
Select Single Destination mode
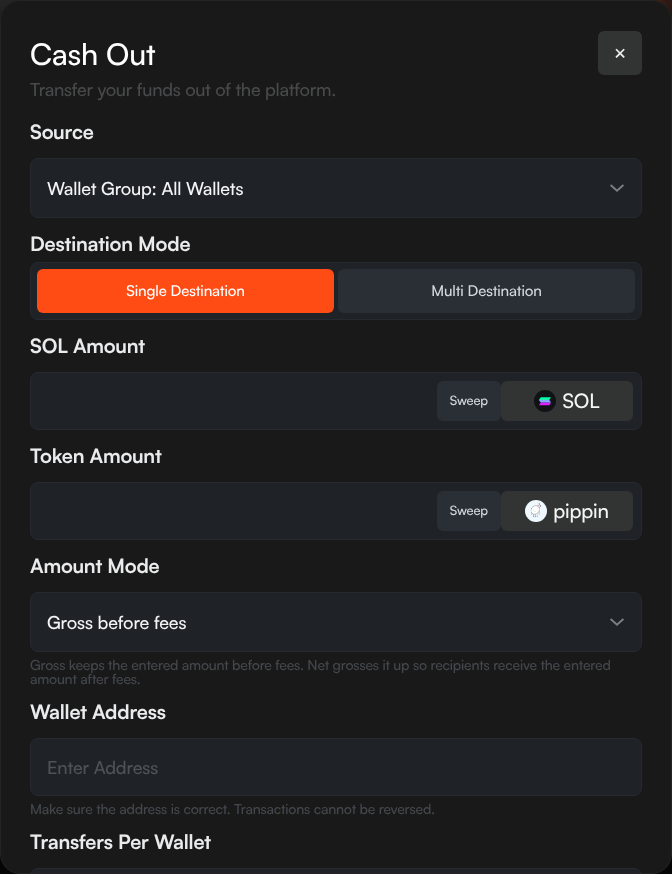[x=185, y=291]
